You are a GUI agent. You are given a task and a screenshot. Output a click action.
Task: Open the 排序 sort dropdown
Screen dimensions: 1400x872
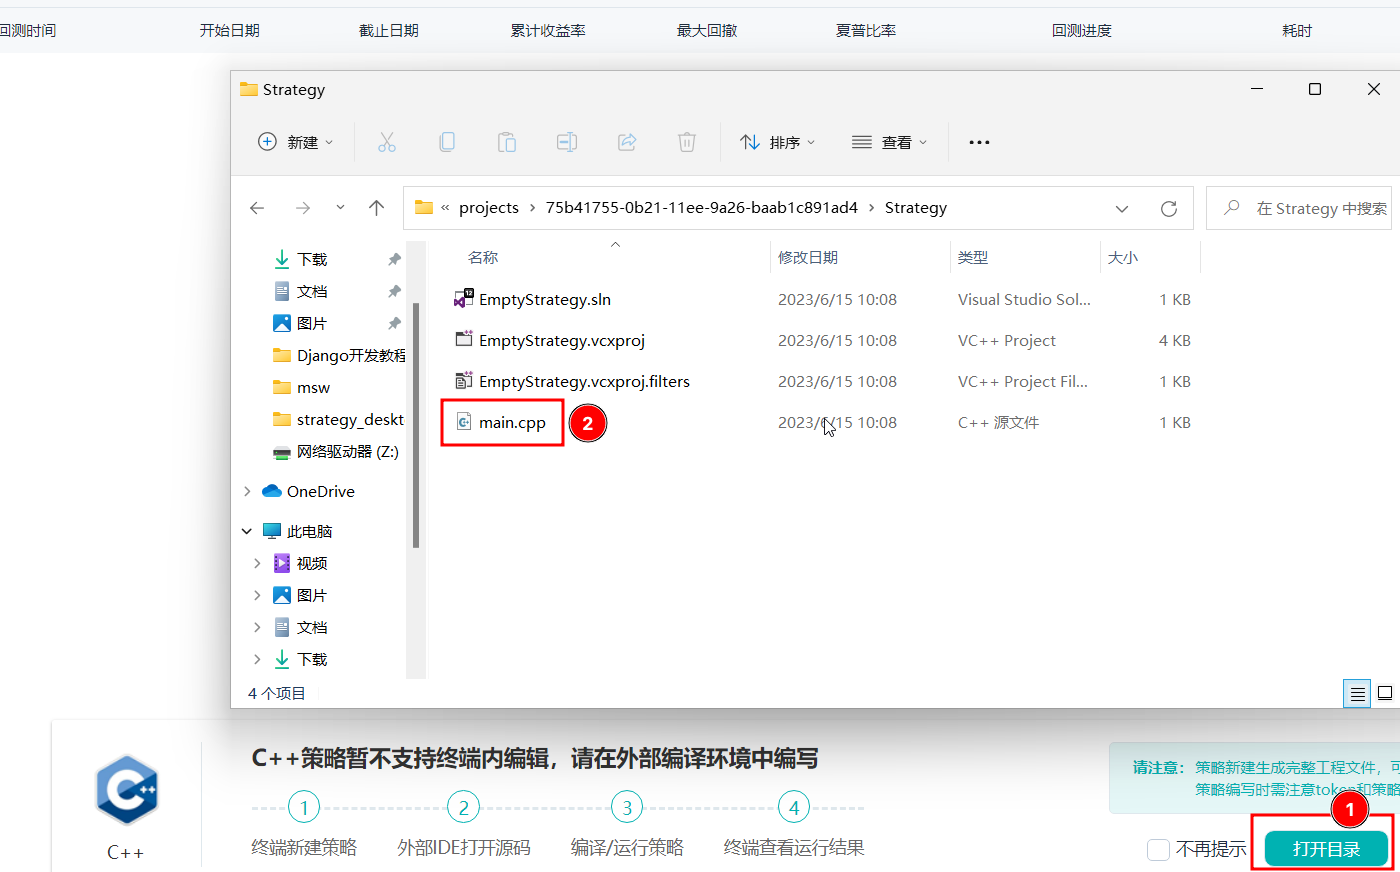778,142
